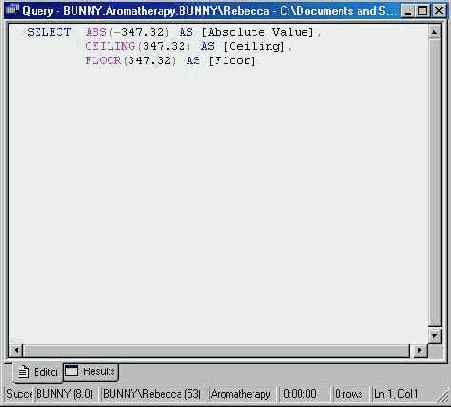The image size is (451, 407).
Task: Click the left arrow of the horizontal scrollbar
Action: click(16, 350)
